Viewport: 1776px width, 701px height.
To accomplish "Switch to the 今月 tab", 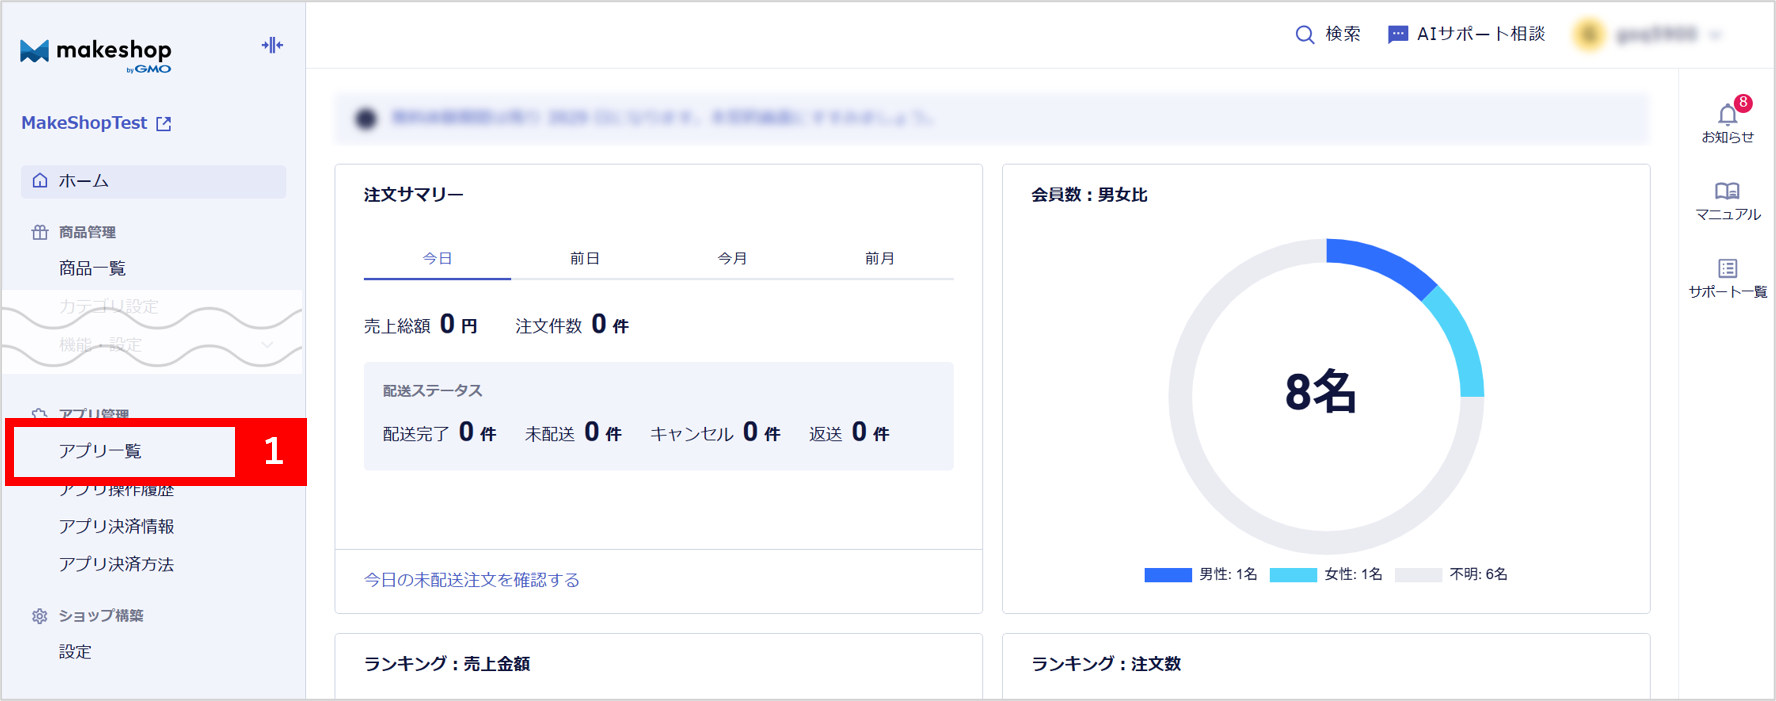I will (x=732, y=258).
